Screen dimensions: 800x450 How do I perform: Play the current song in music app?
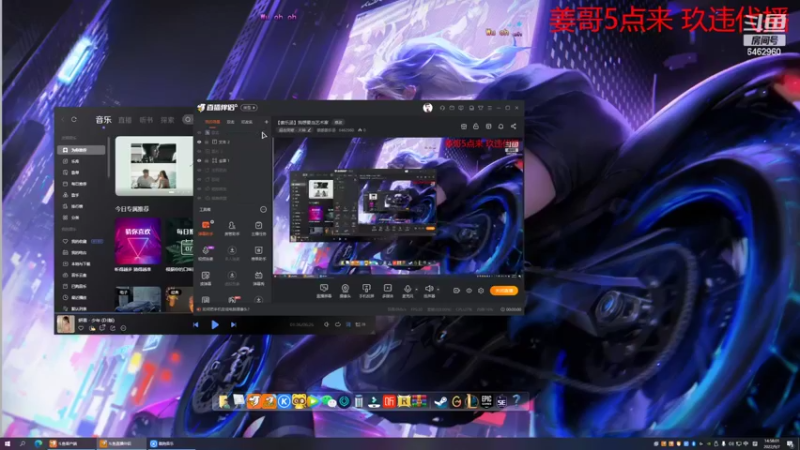coord(215,324)
